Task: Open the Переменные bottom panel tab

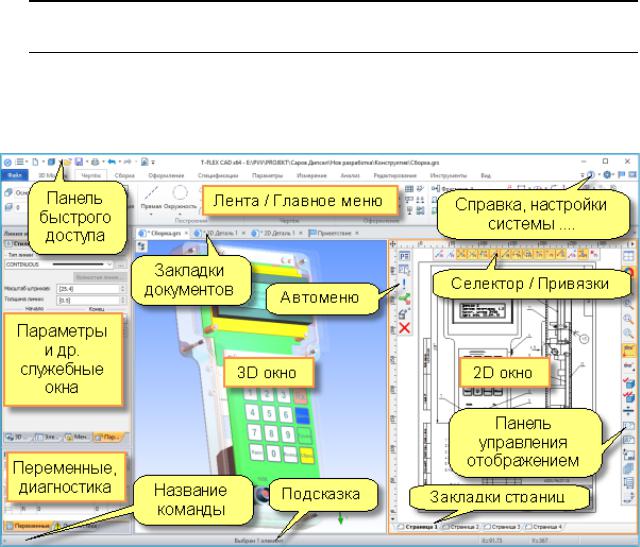Action: pos(28,526)
